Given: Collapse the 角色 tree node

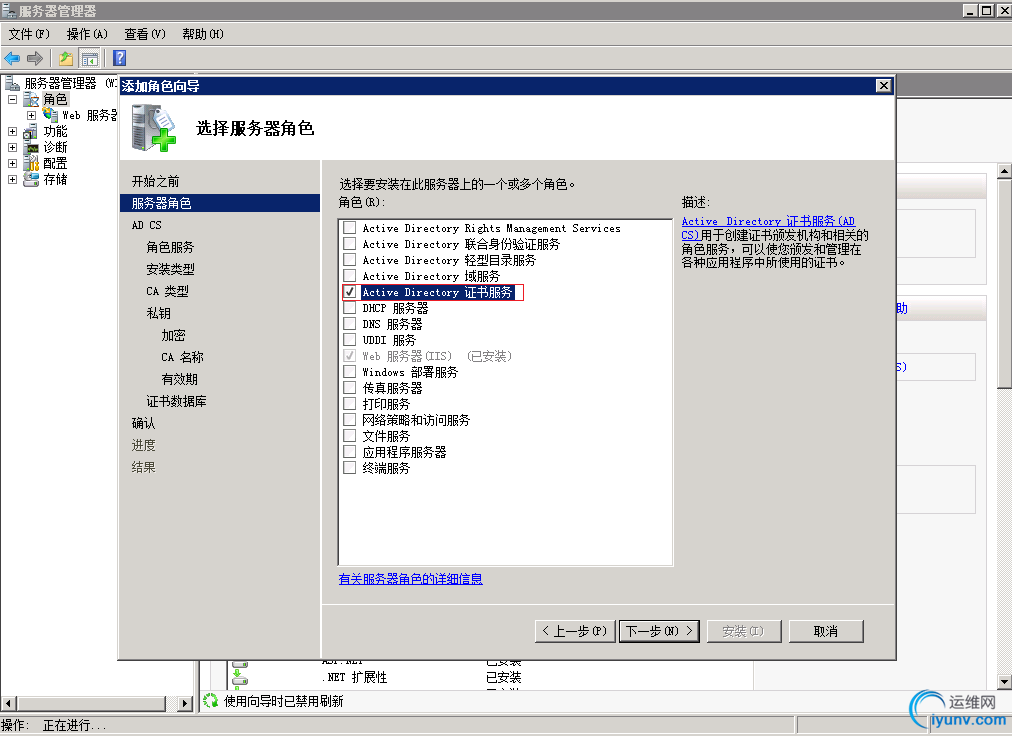Looking at the screenshot, I should pyautogui.click(x=12, y=98).
